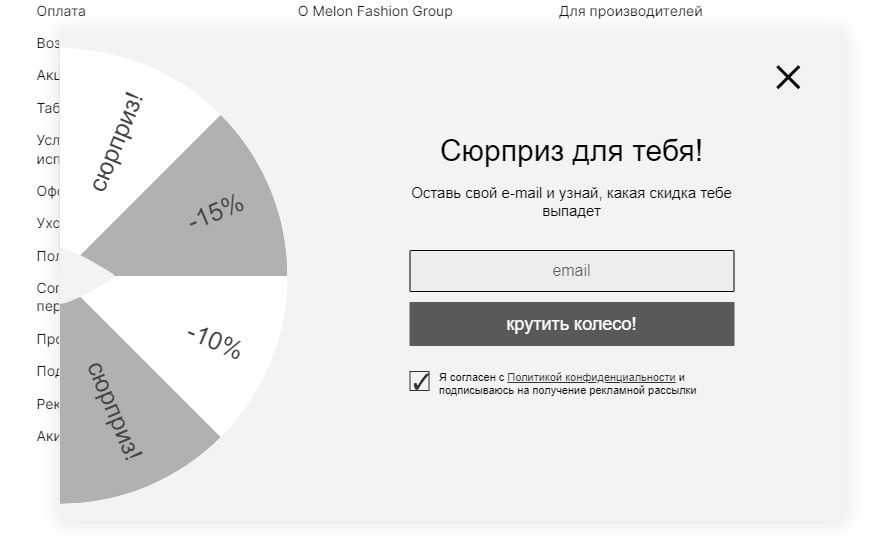Select the bottom gray 'сюрприз!' wheel segment
887x543 pixels.
pos(115,410)
